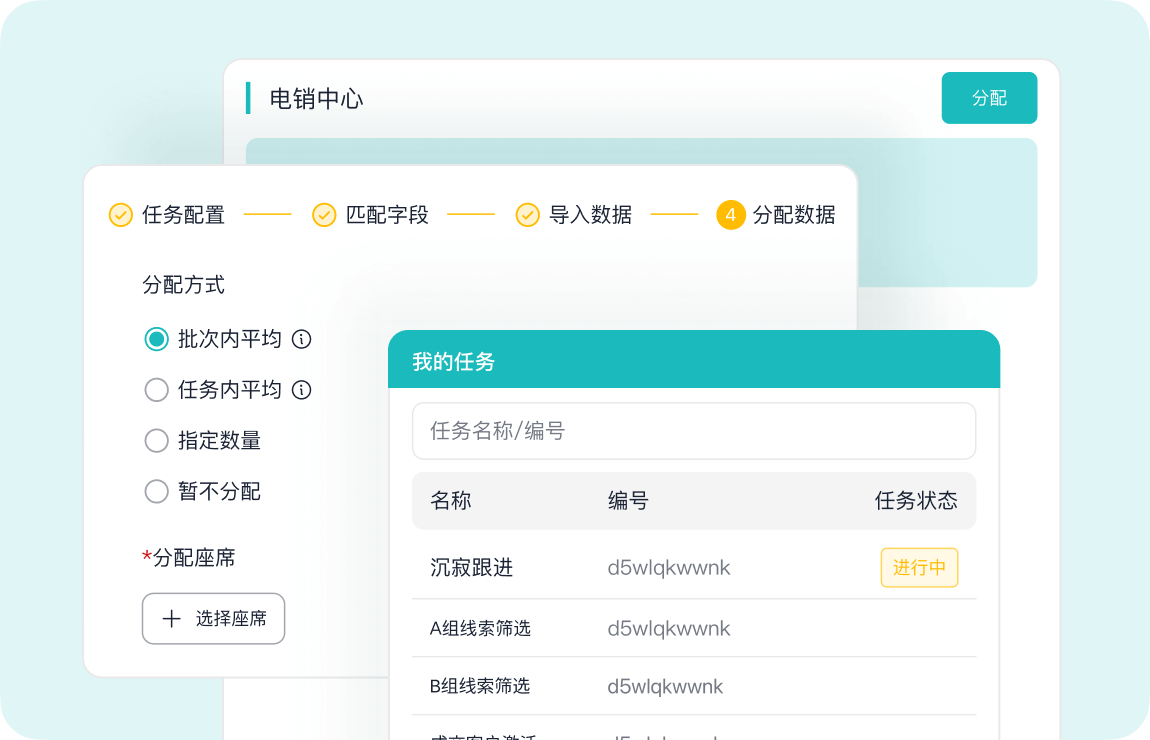Click the 导入数据 step checkmark icon

(528, 215)
